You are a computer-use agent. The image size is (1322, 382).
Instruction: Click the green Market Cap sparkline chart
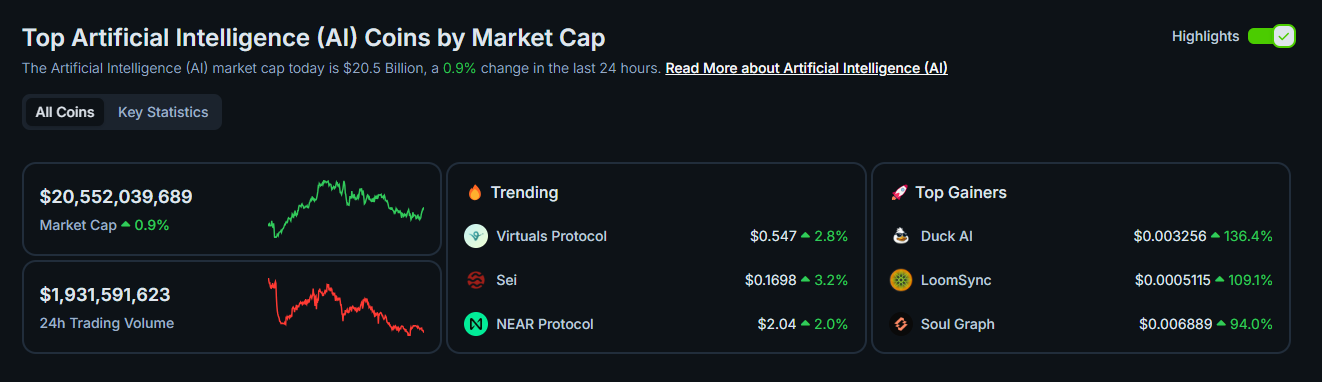(346, 207)
